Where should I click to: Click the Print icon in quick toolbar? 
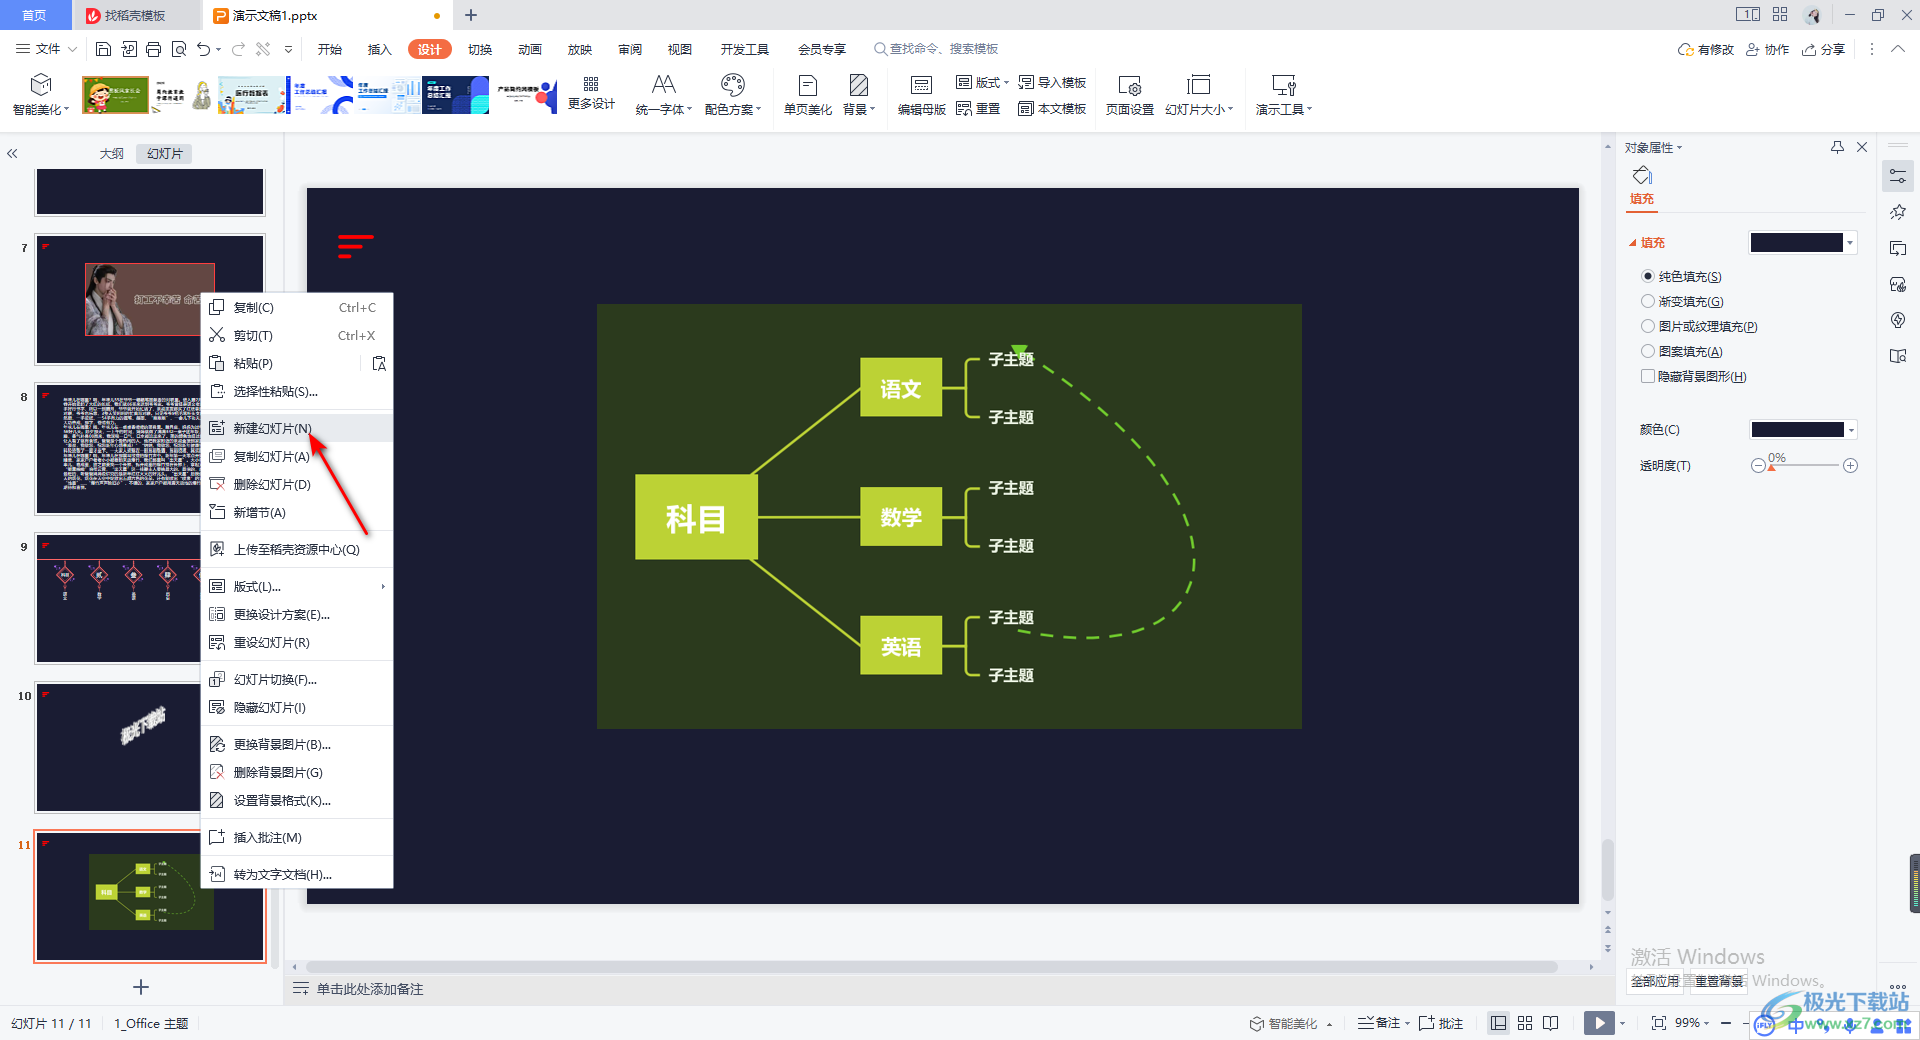coord(153,49)
